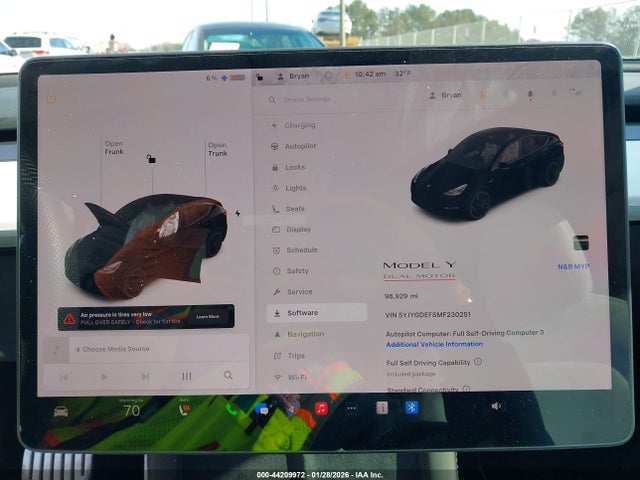The width and height of the screenshot is (640, 480).
Task: Open Schedule settings
Action: (x=295, y=250)
